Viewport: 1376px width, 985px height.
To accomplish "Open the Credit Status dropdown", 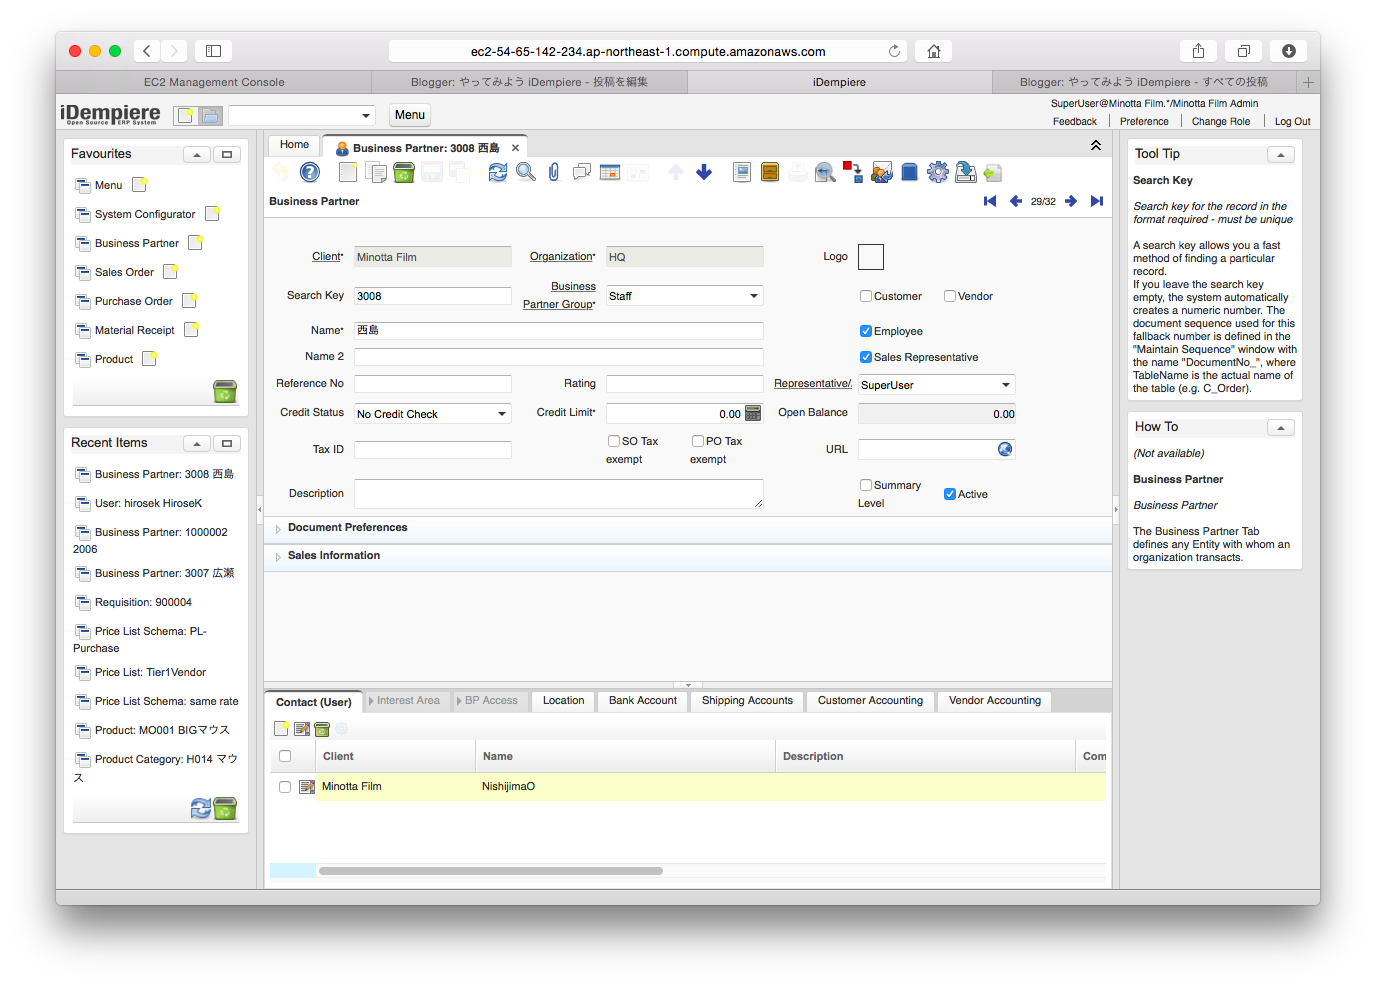I will pos(502,414).
